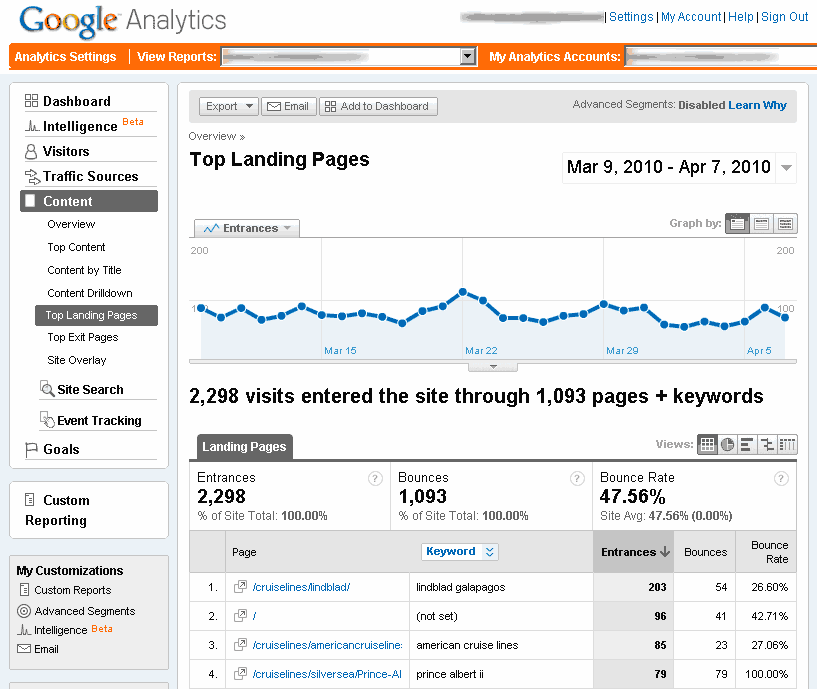Screen dimensions: 817x689
Task: Select the pivot view icon
Action: coord(787,445)
